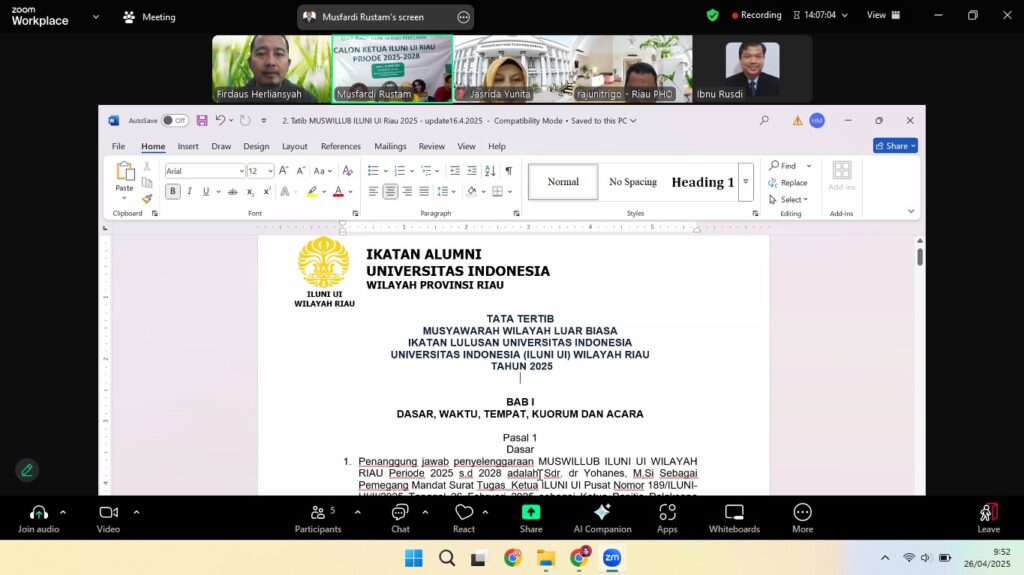Screen dimensions: 1024x575
Task: Align text right
Action: point(408,191)
